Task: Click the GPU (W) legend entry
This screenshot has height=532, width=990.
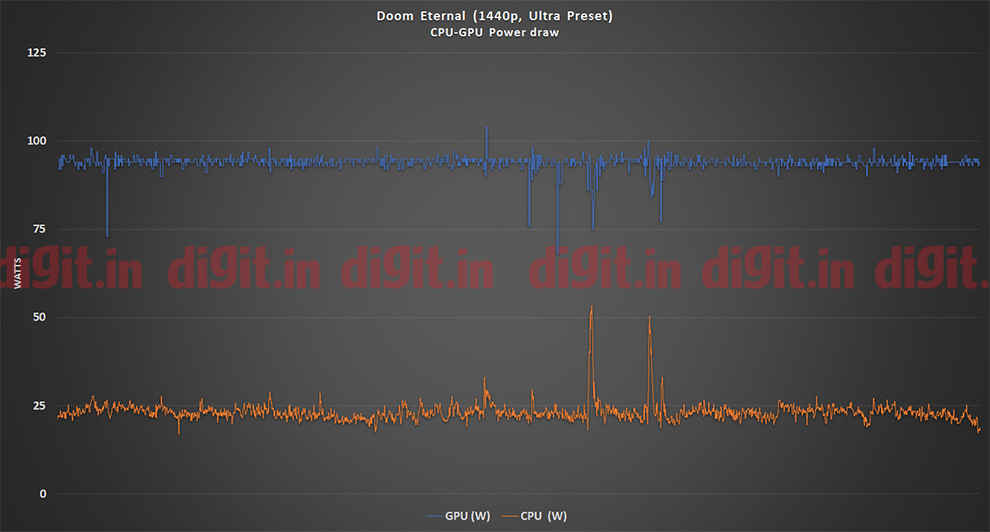Action: (x=458, y=516)
